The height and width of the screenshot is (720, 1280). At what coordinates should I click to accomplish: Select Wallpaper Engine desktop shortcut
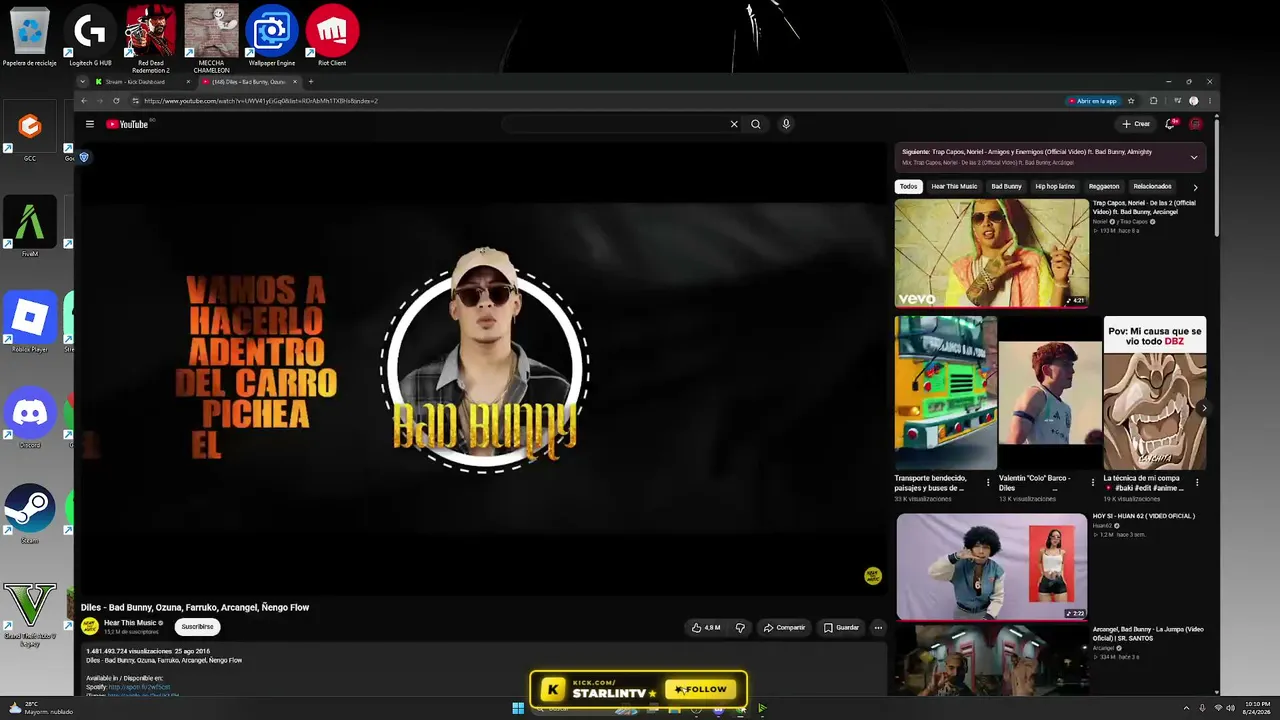click(272, 38)
